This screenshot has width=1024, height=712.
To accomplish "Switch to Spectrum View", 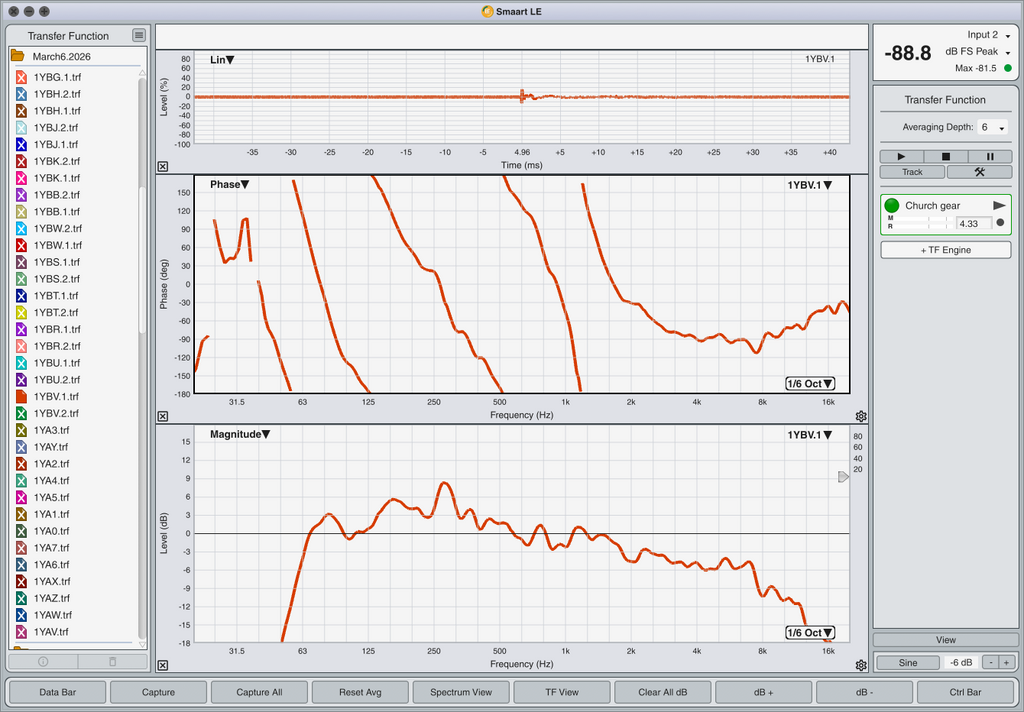I will [460, 692].
